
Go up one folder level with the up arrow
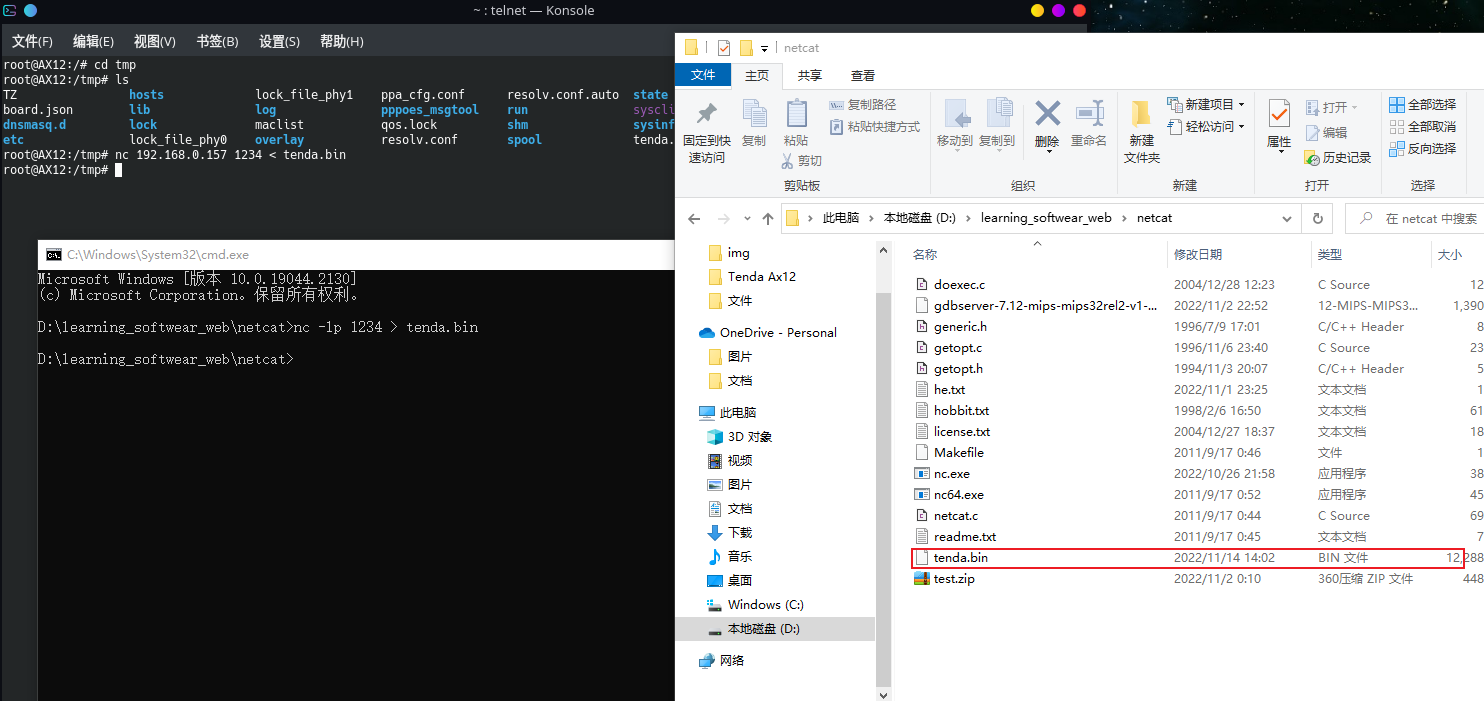[767, 218]
